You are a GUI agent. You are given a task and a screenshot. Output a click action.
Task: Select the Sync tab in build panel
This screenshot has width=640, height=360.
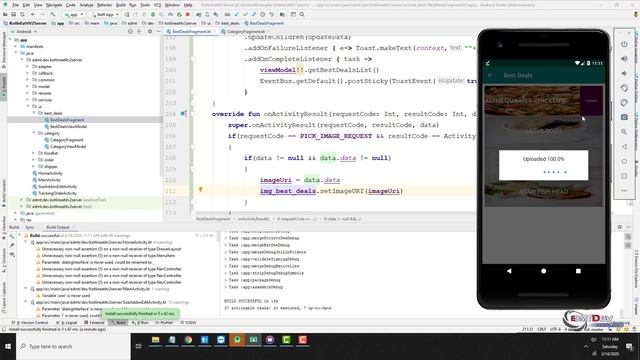tap(30, 227)
